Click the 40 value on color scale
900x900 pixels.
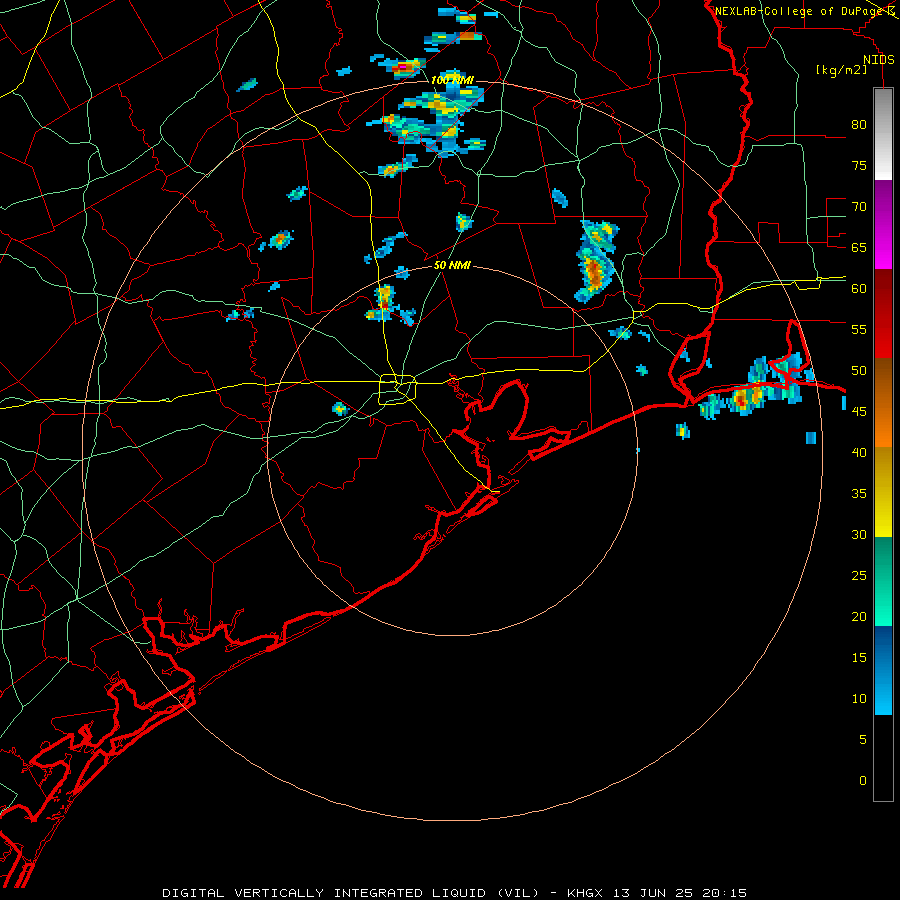tap(859, 452)
